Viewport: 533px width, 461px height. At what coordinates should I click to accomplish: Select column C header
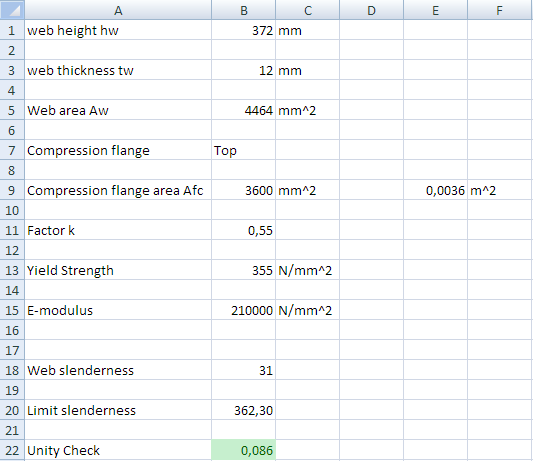pyautogui.click(x=307, y=10)
